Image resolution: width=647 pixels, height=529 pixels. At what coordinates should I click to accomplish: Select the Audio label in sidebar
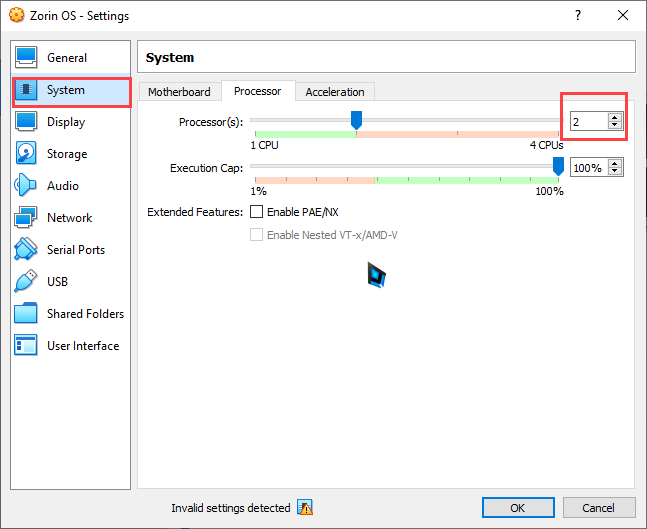[63, 186]
